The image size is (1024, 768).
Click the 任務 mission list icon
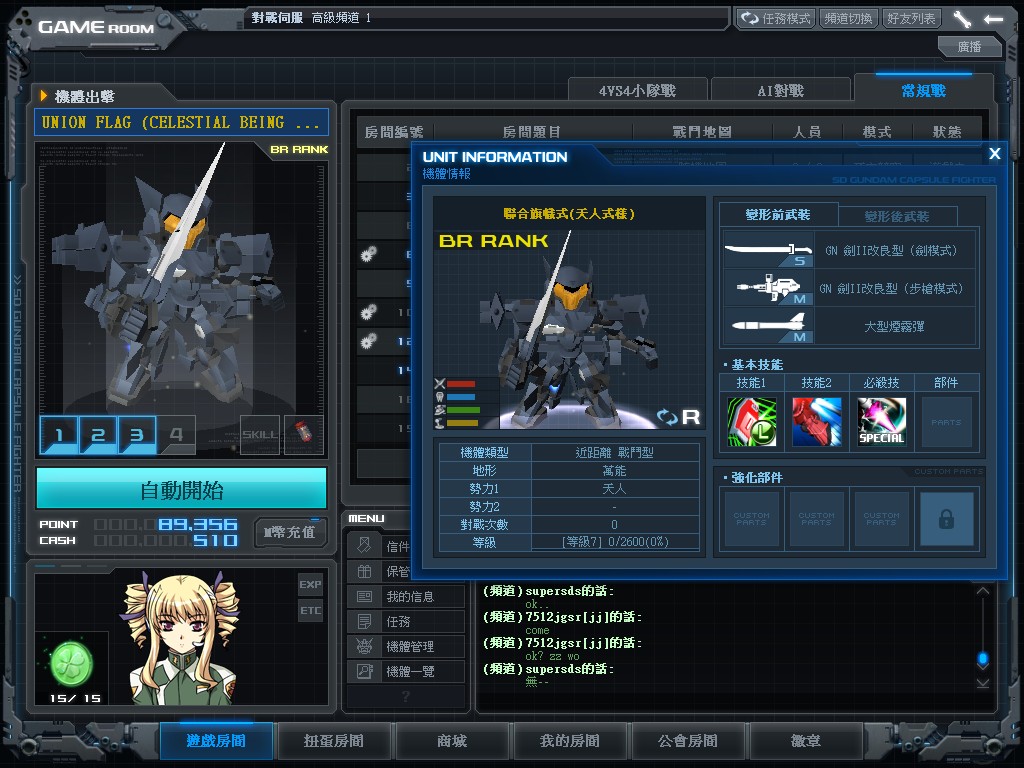pyautogui.click(x=364, y=621)
